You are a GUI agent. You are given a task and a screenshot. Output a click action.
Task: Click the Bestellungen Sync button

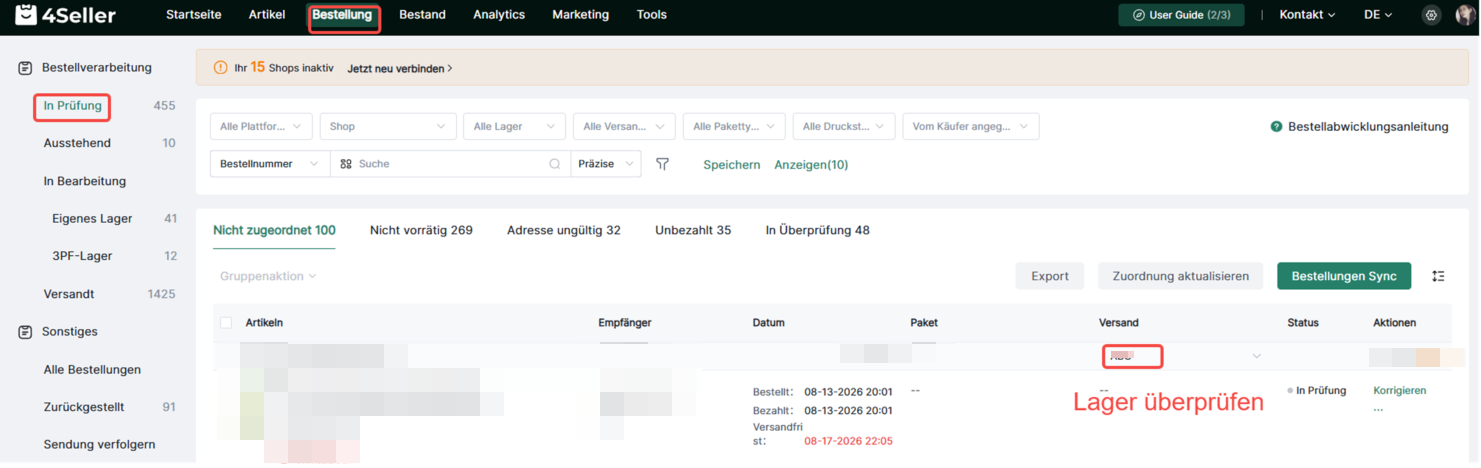pos(1344,276)
